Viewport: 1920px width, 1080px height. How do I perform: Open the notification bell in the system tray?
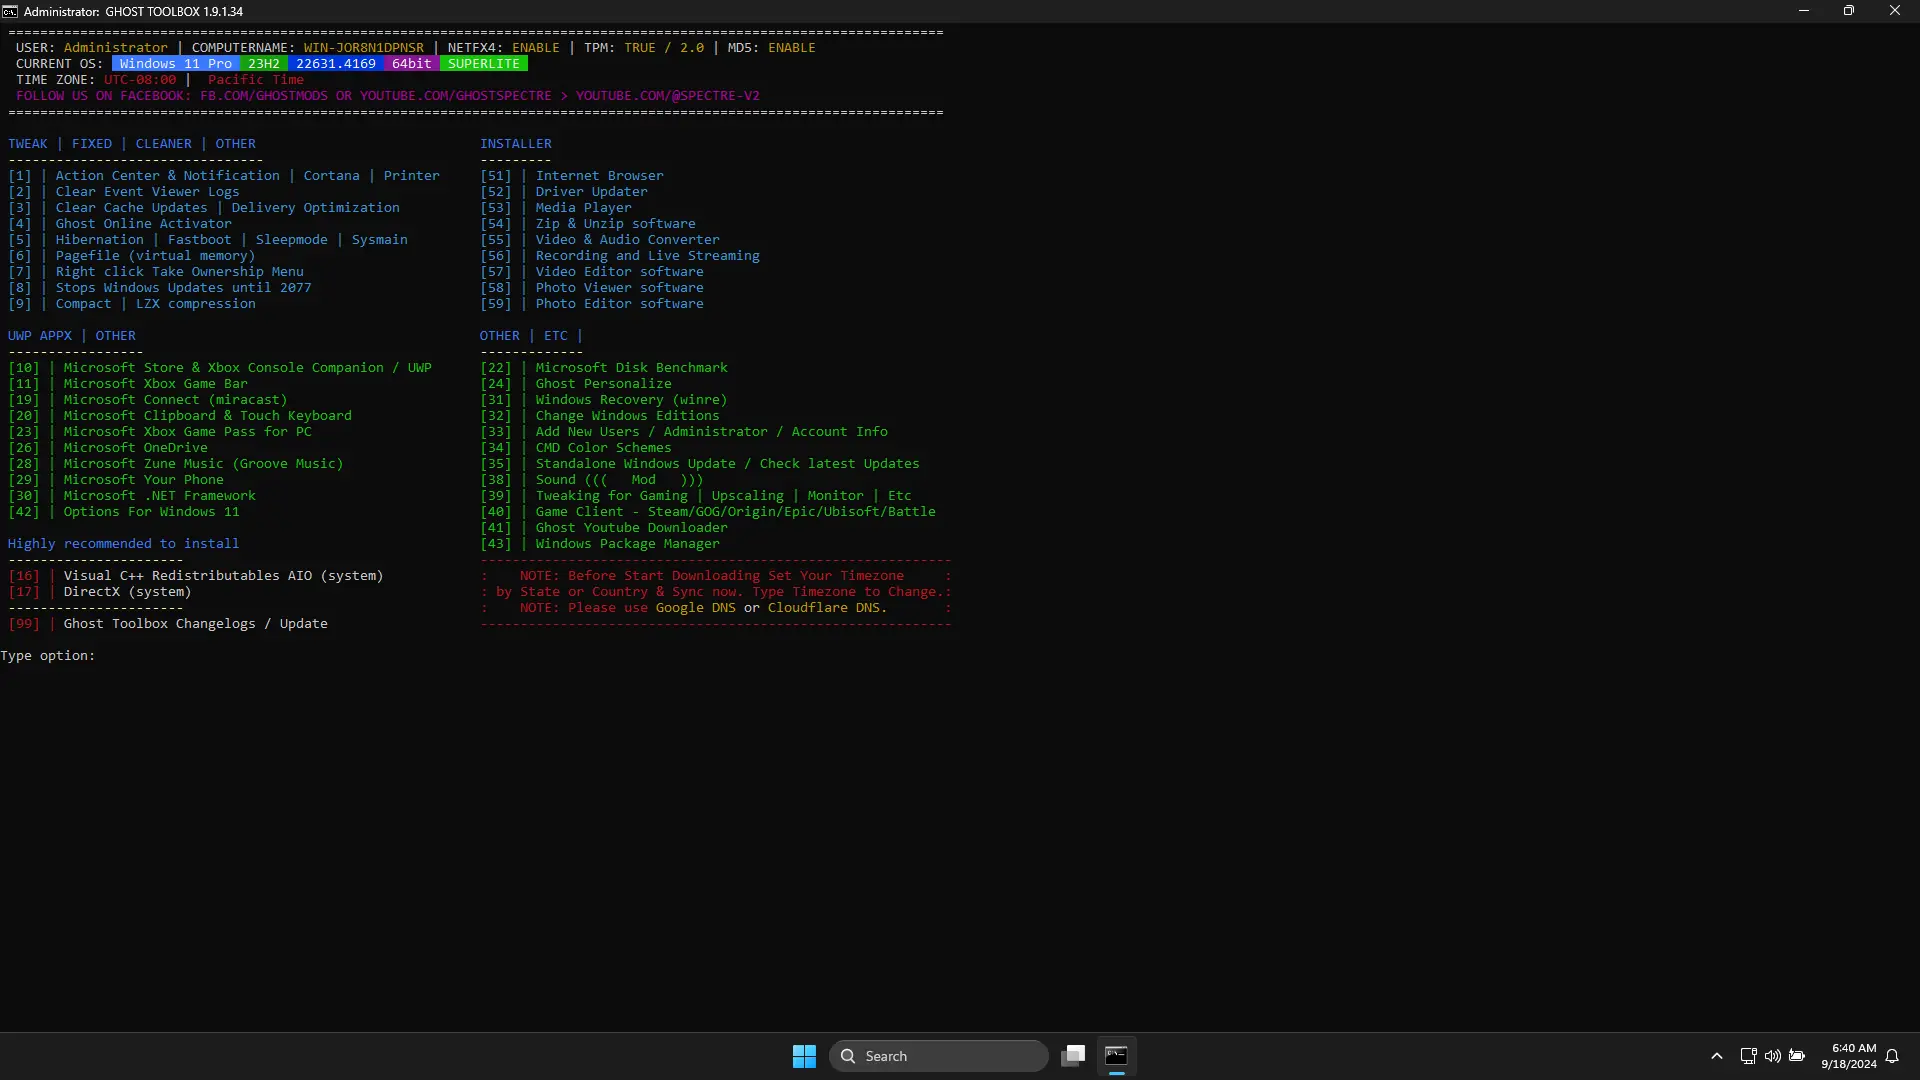(x=1892, y=1056)
